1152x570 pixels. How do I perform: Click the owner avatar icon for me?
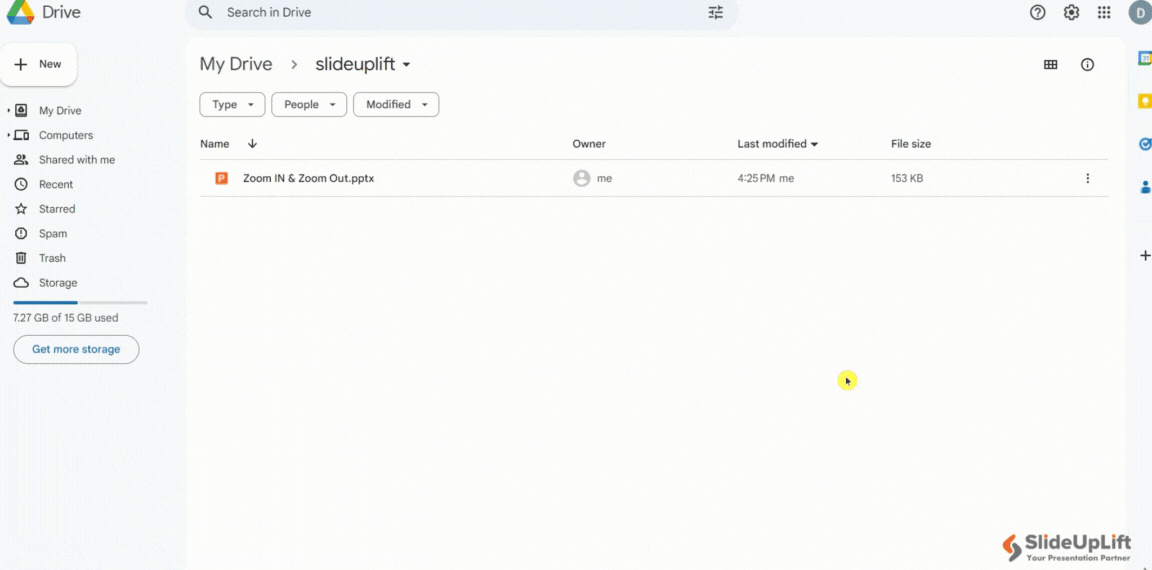click(582, 178)
